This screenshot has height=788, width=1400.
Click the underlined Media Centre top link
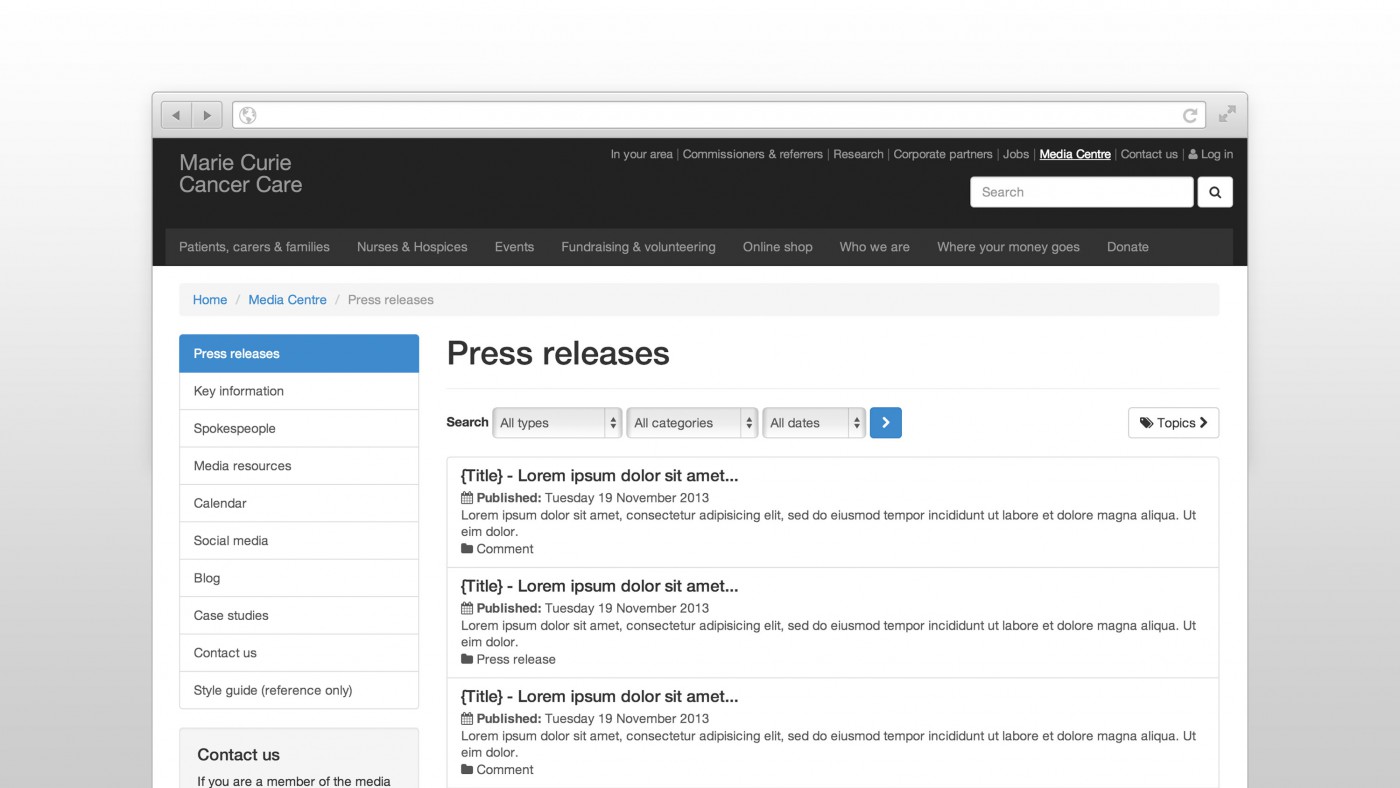point(1075,154)
